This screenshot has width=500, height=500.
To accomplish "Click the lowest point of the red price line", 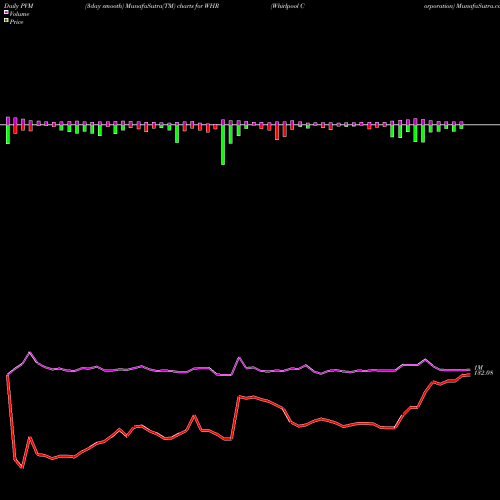I will tap(22, 468).
